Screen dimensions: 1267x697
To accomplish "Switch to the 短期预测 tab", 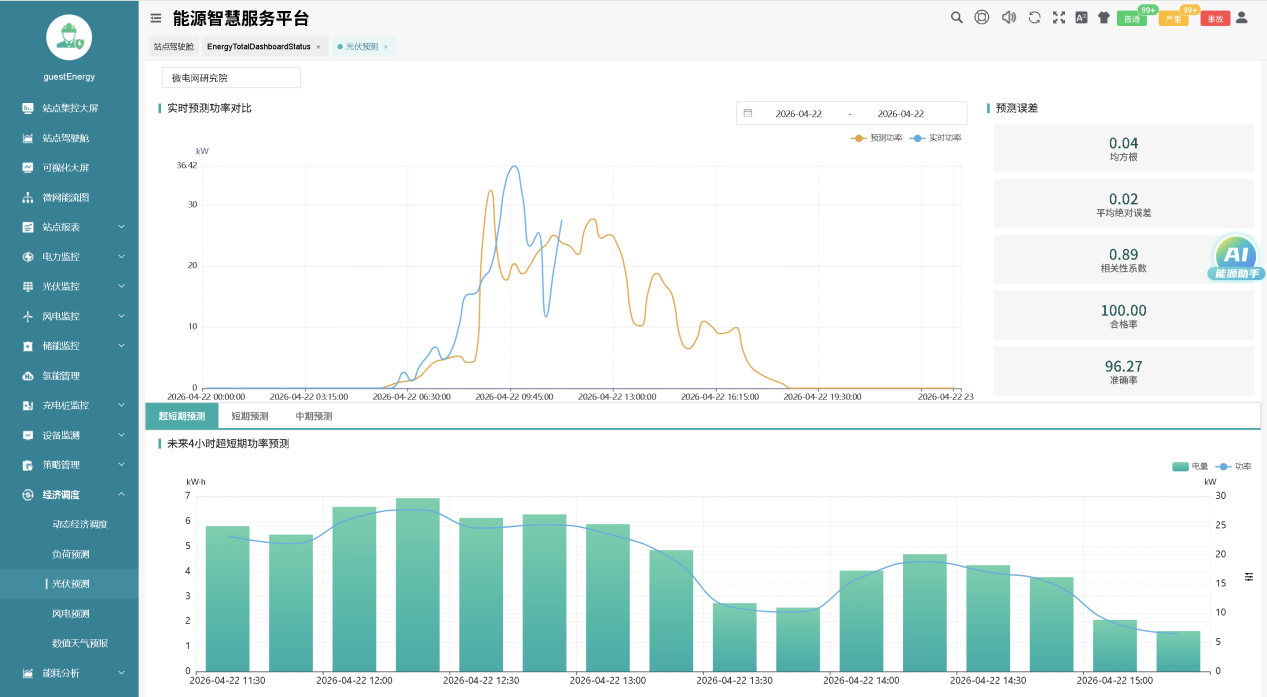I will (249, 416).
